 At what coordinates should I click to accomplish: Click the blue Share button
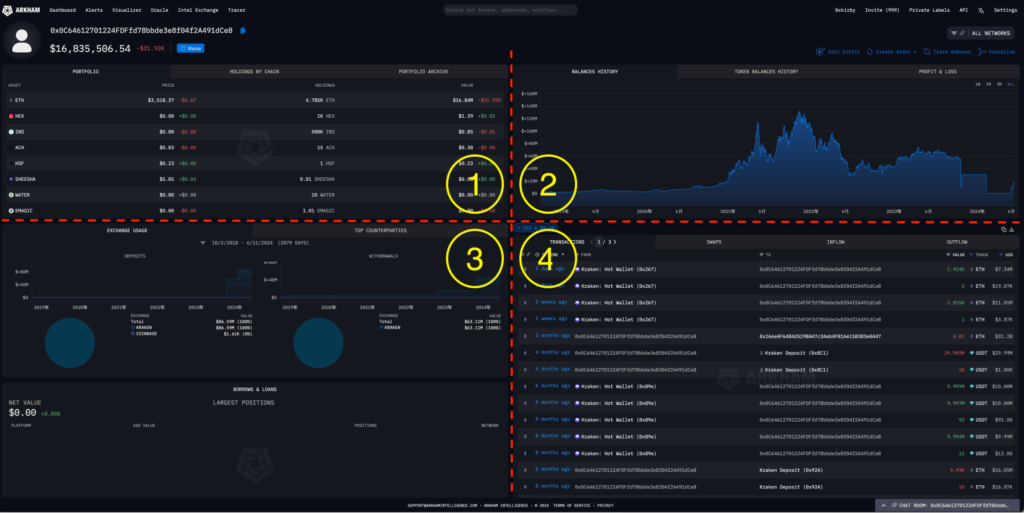(190, 47)
